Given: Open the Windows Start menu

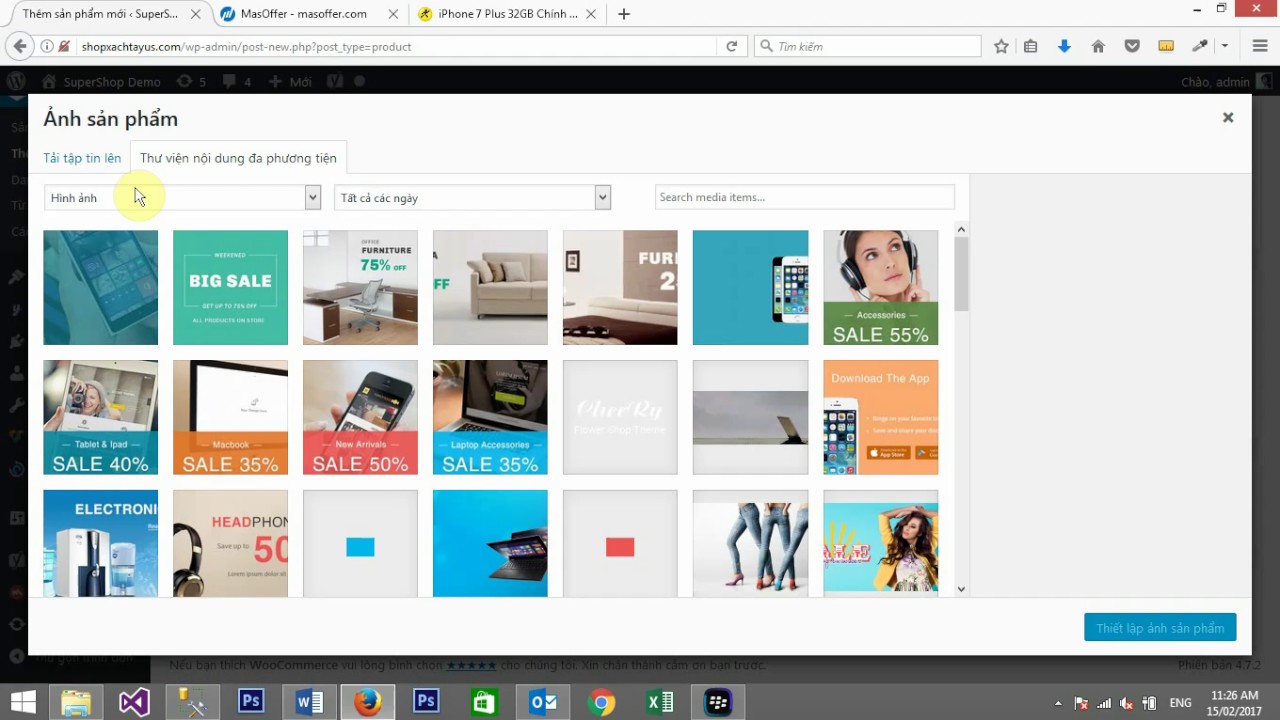Looking at the screenshot, I should [22, 702].
